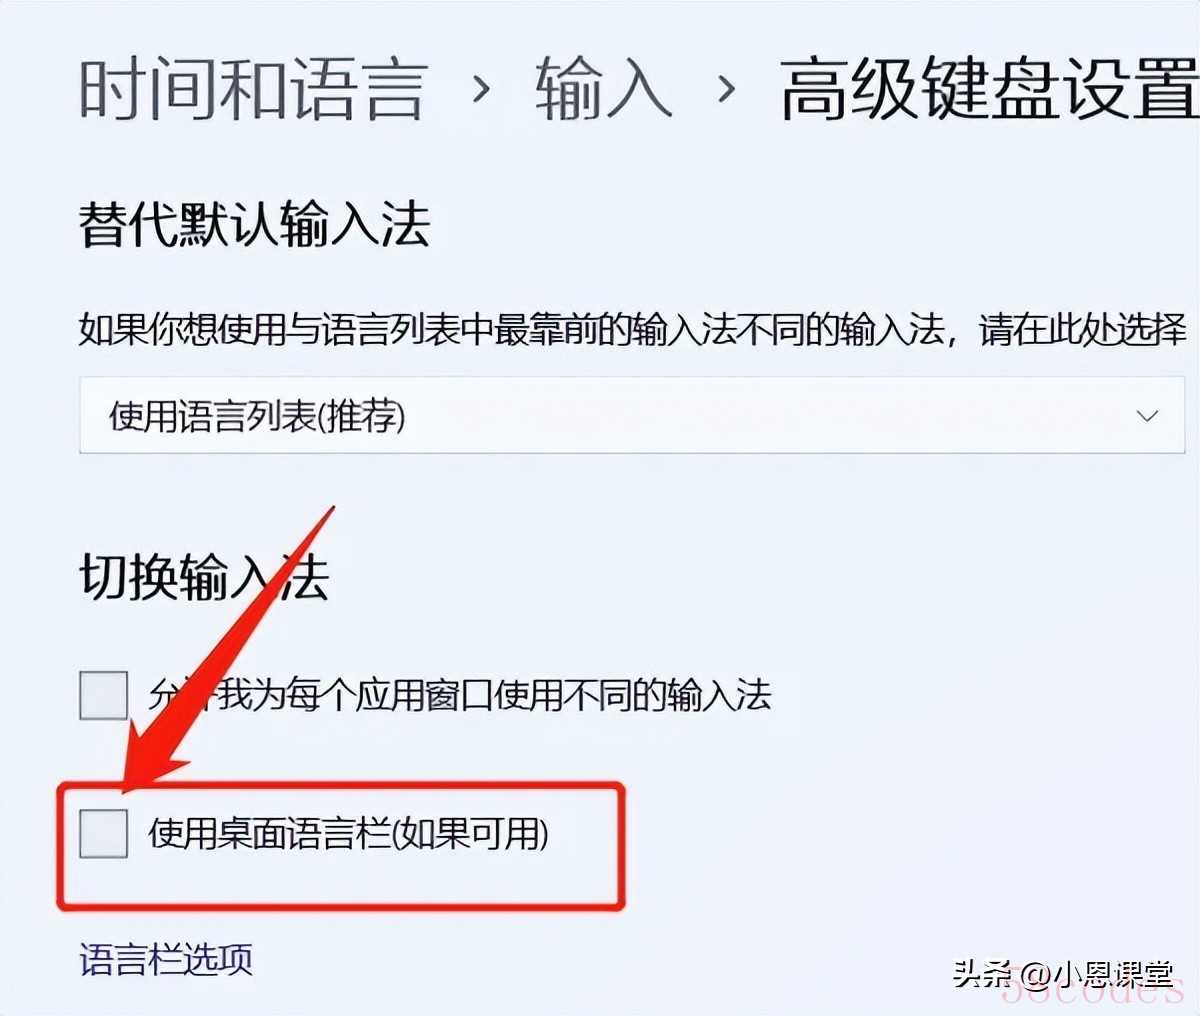Click description text about 语言列表中最靠前的输入法
Screen dimensions: 1200x1016
click(632, 329)
